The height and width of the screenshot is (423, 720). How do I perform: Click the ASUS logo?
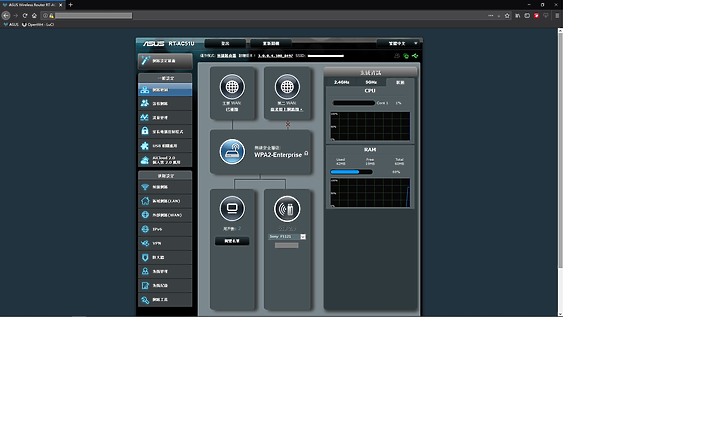click(153, 44)
